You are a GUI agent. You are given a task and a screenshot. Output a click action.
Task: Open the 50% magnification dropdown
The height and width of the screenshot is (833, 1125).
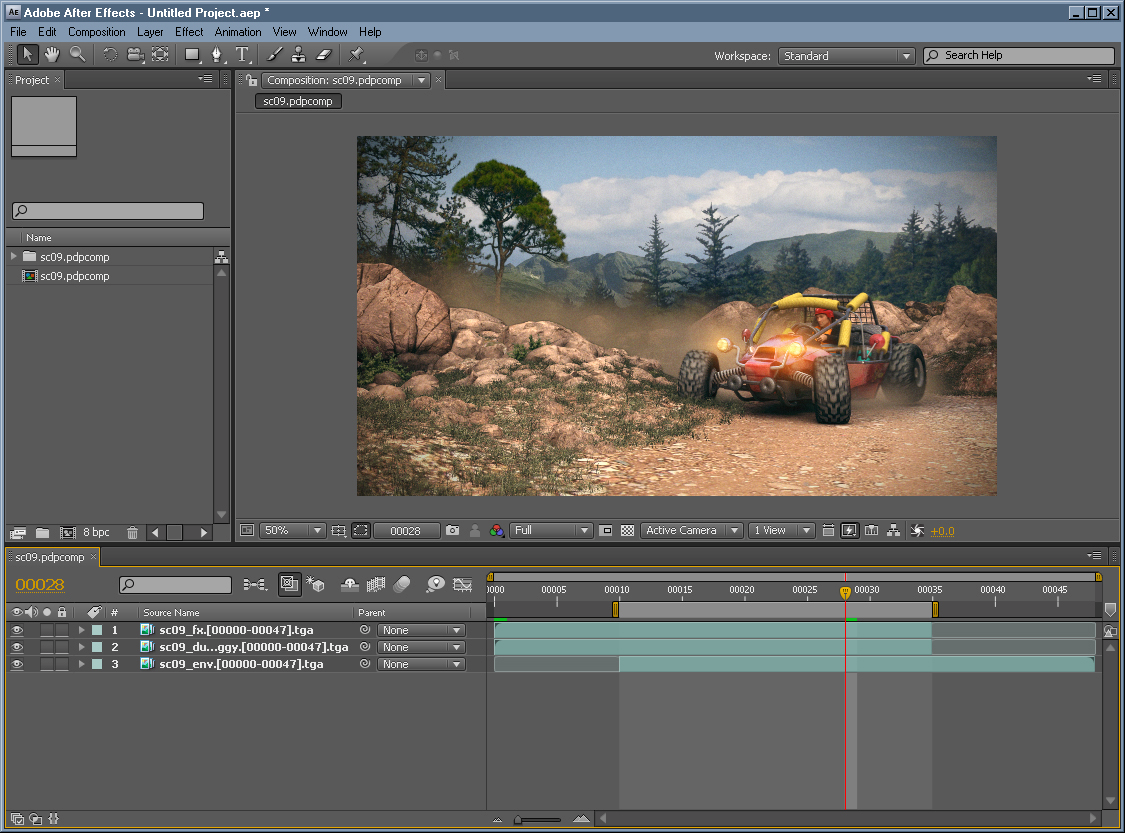(292, 531)
